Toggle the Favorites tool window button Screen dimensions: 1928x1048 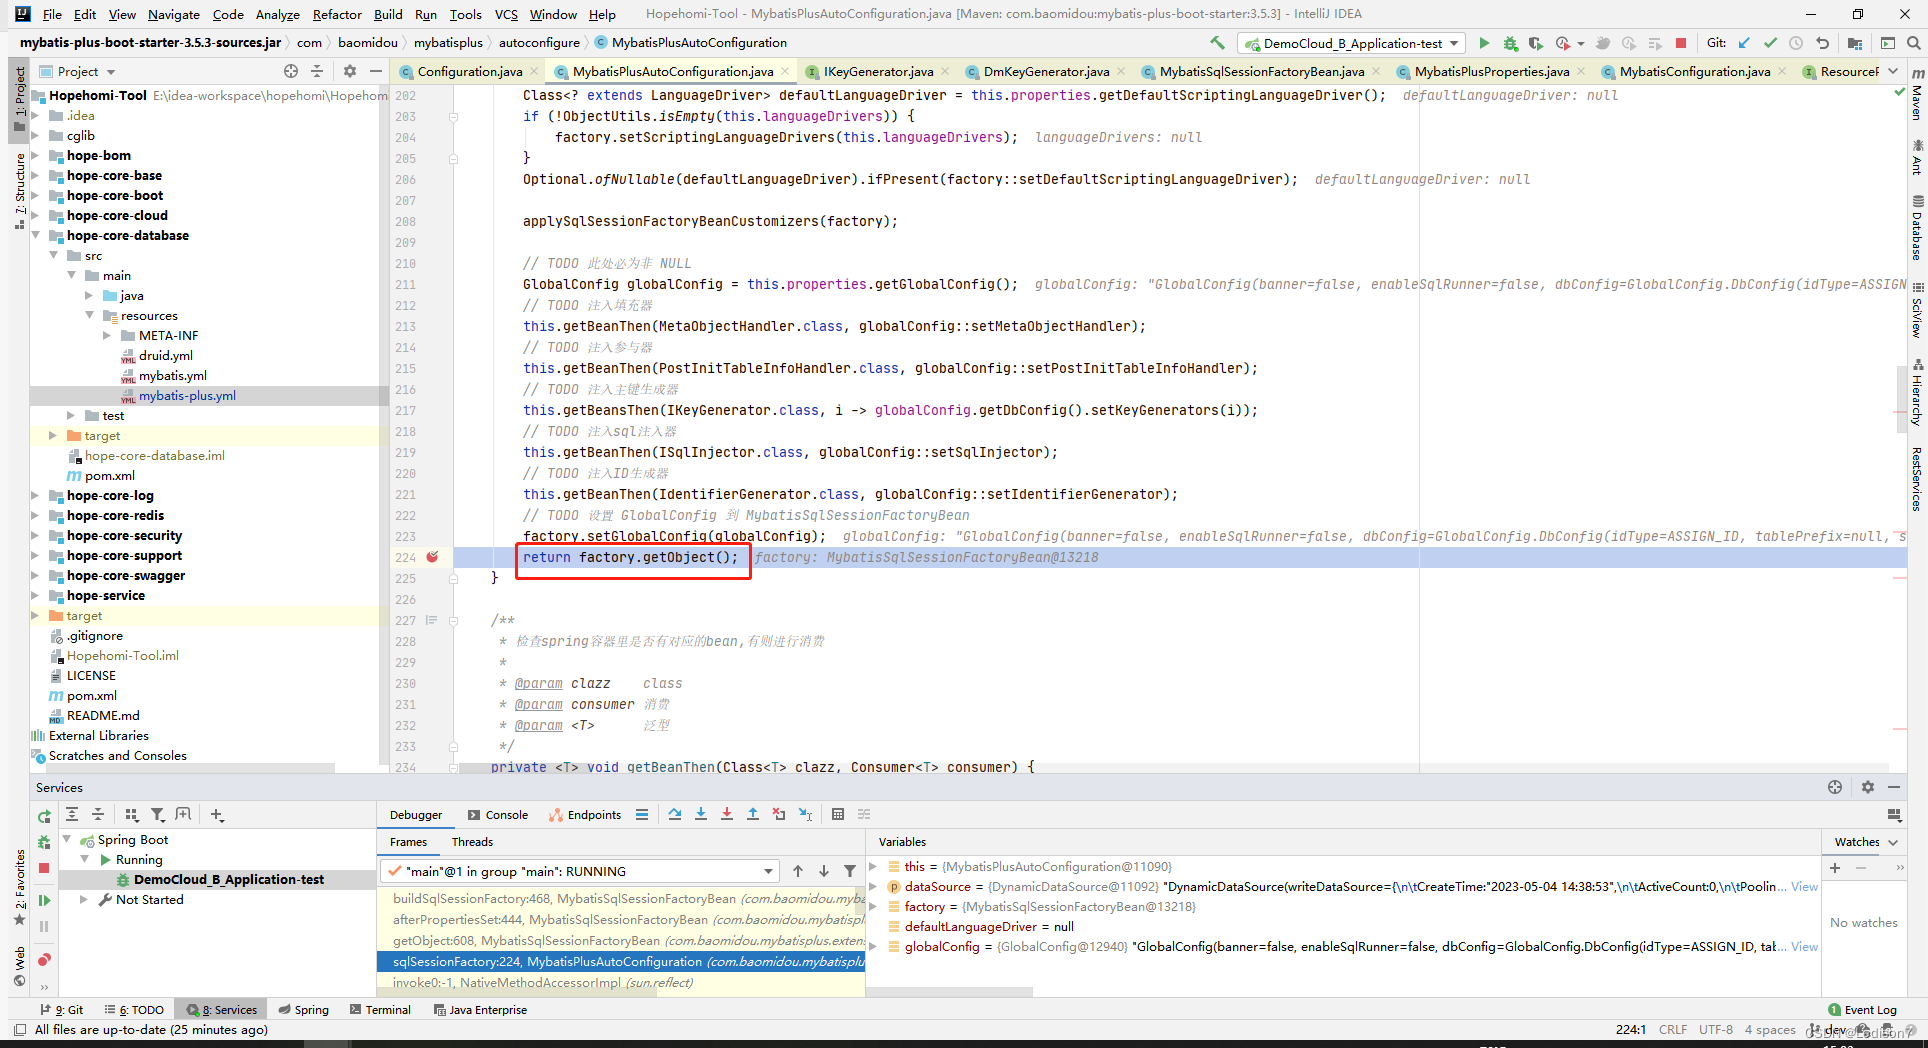coord(19,885)
